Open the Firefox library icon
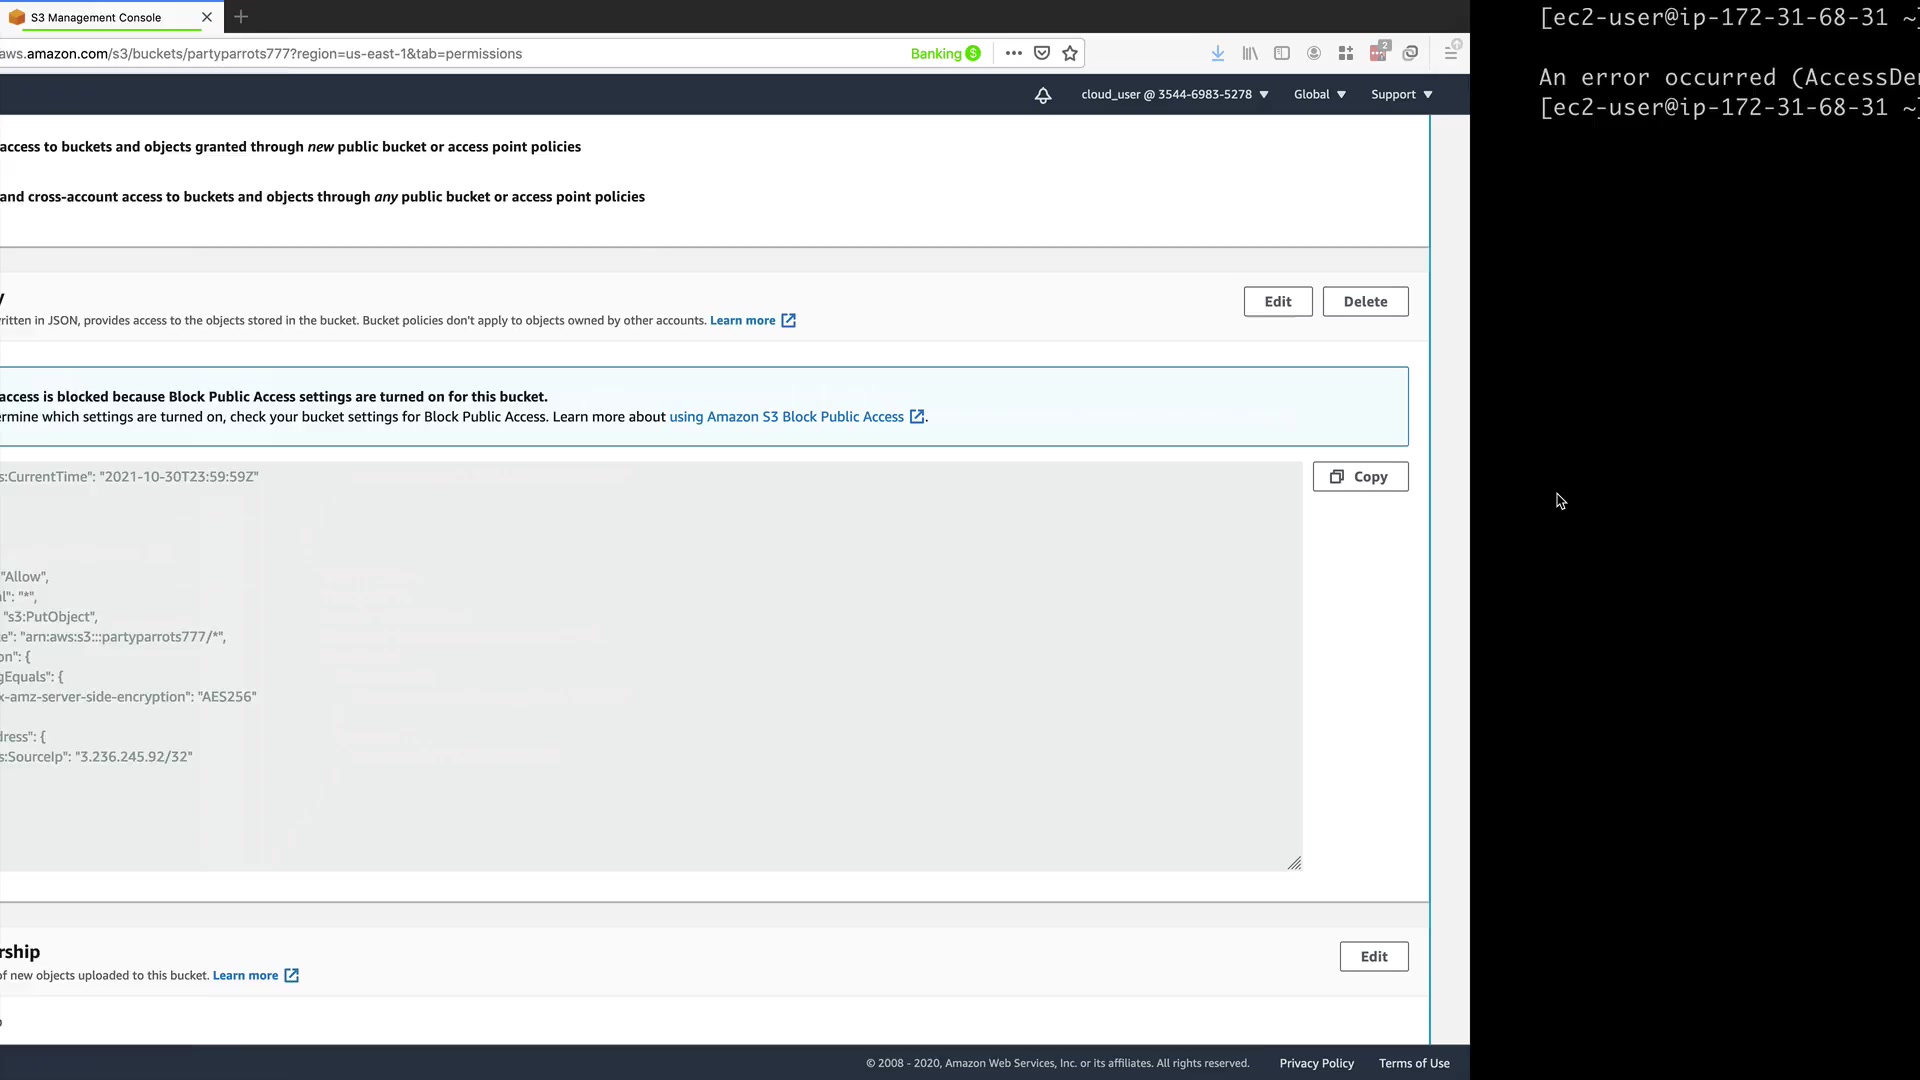The width and height of the screenshot is (1920, 1080). pos(1250,54)
